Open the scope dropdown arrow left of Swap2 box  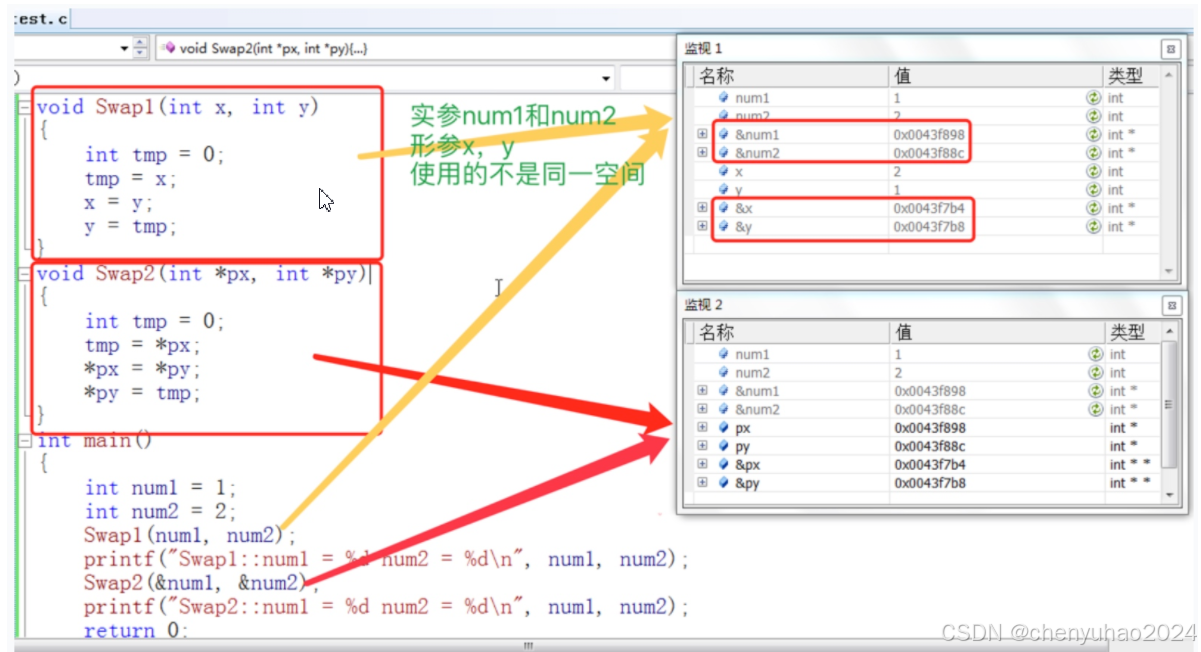pyautogui.click(x=124, y=48)
